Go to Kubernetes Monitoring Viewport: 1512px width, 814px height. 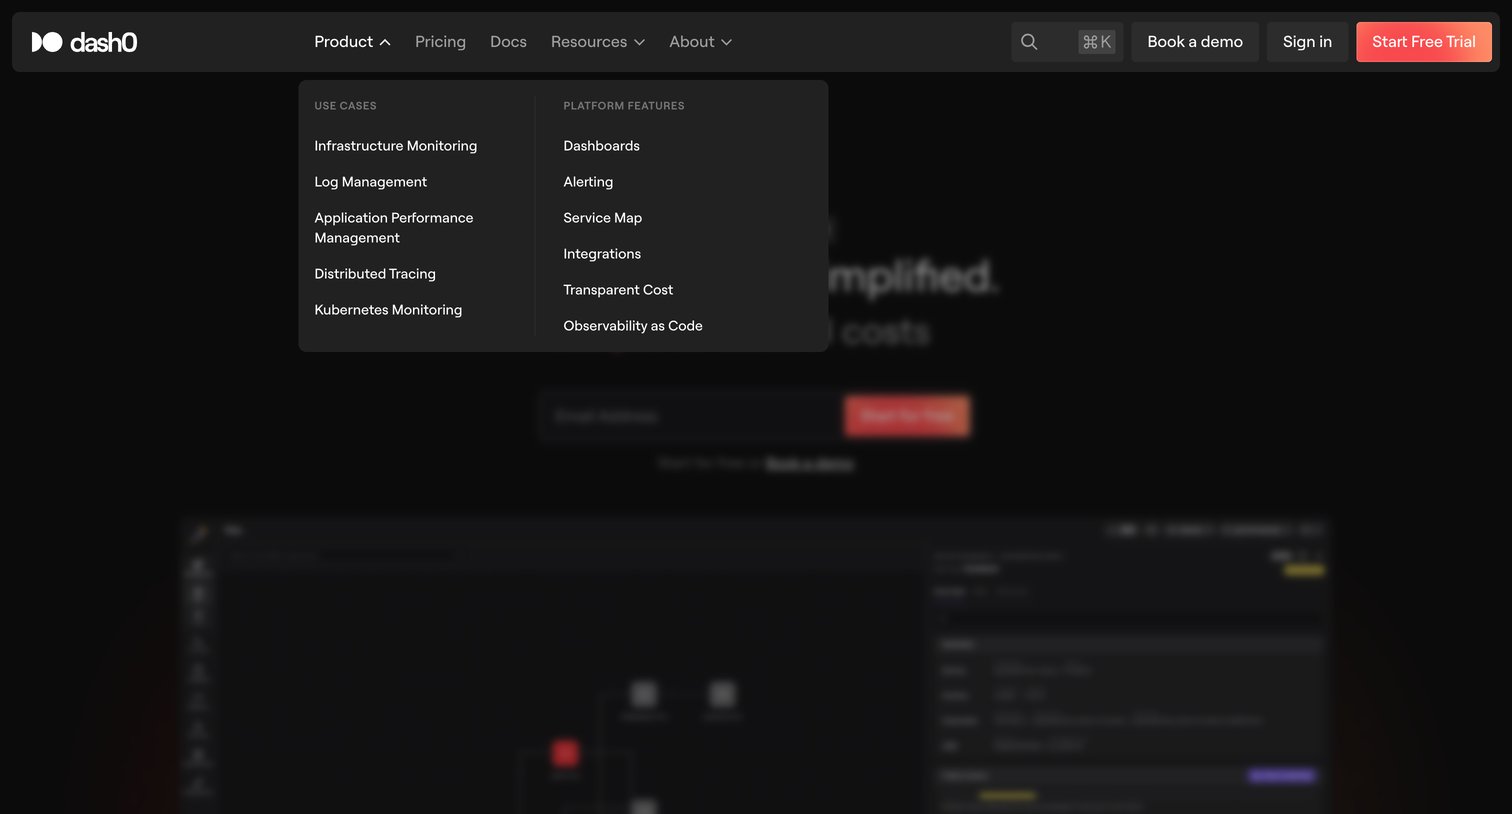[x=388, y=310]
